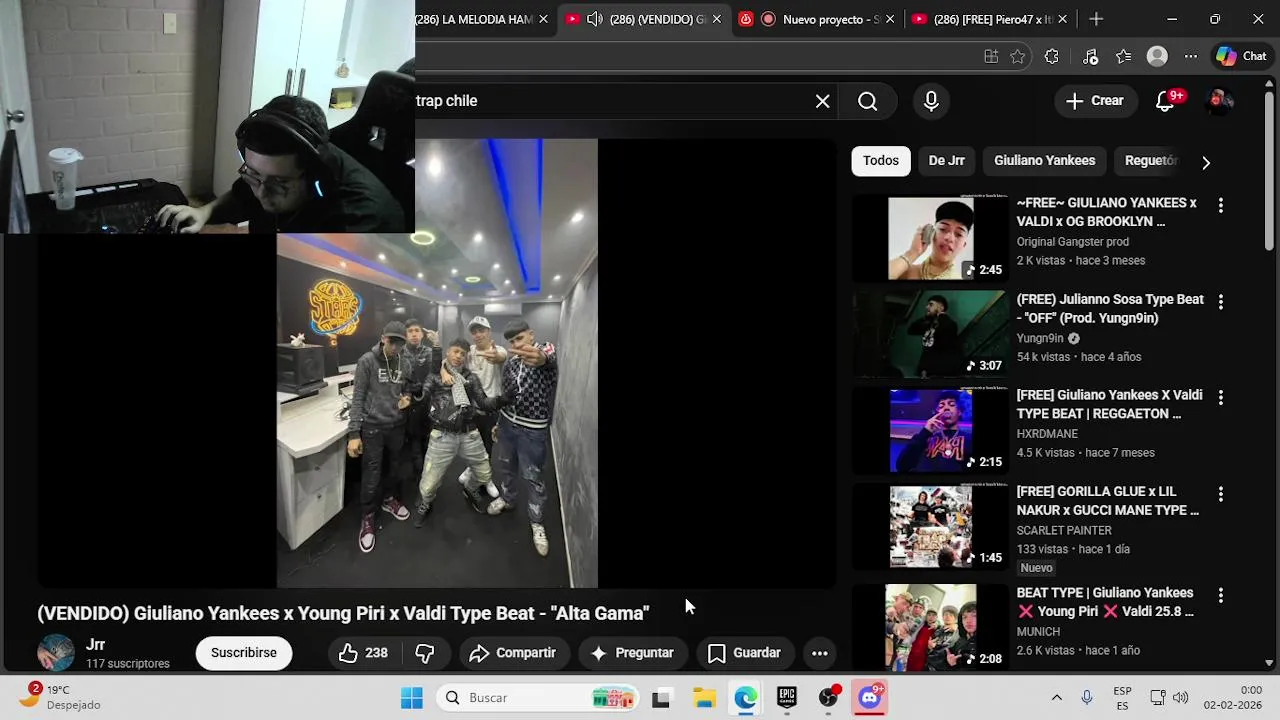Open more actions ellipsis under the video
Image resolution: width=1280 pixels, height=720 pixels.
coord(819,653)
